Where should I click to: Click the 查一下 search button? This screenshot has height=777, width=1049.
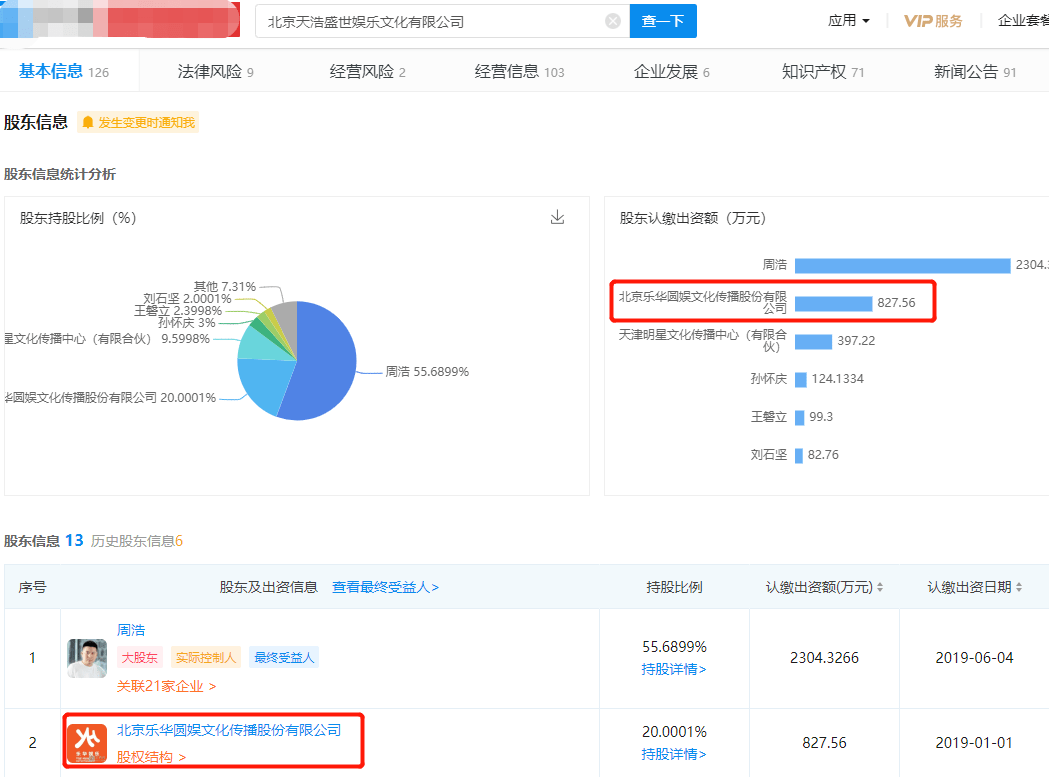click(x=663, y=21)
